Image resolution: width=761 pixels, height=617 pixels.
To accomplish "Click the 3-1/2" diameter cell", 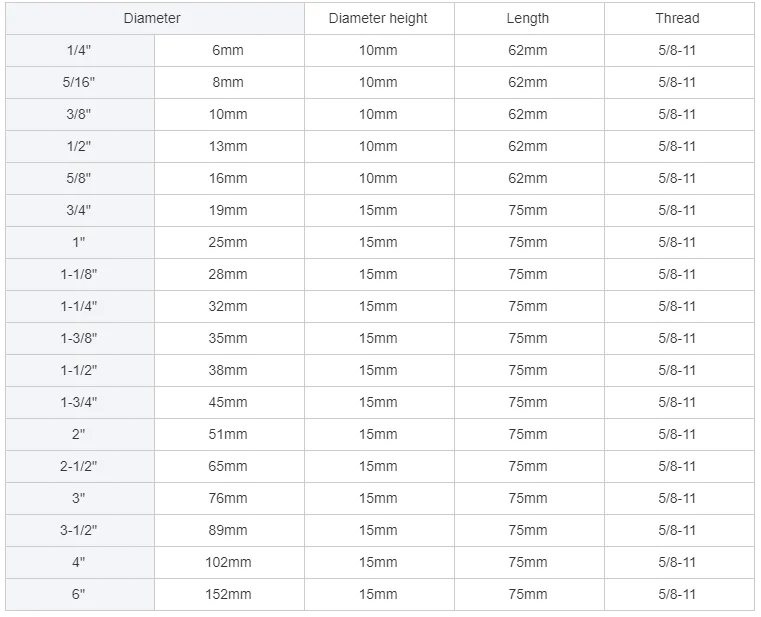I will click(79, 530).
